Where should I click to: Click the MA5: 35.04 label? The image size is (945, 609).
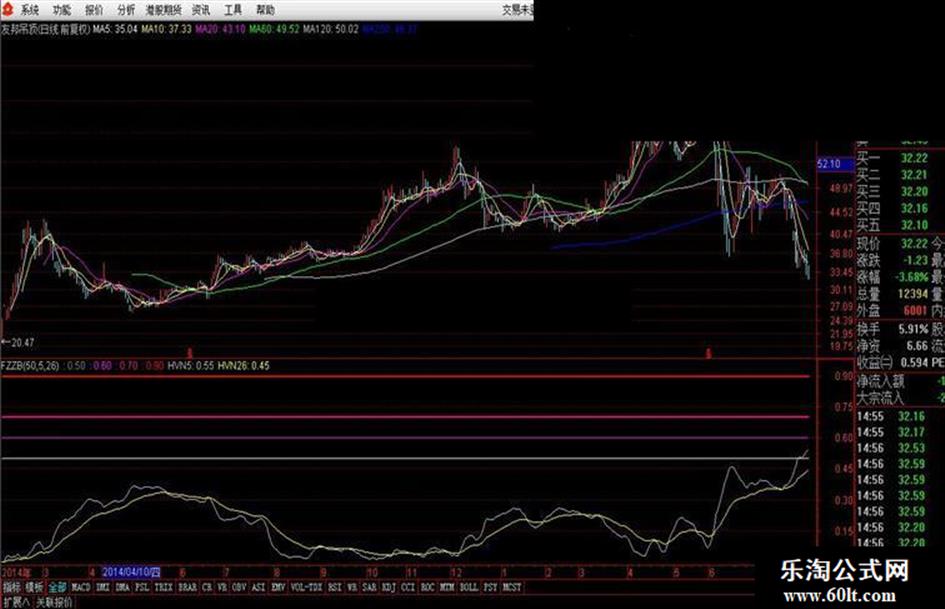115,28
